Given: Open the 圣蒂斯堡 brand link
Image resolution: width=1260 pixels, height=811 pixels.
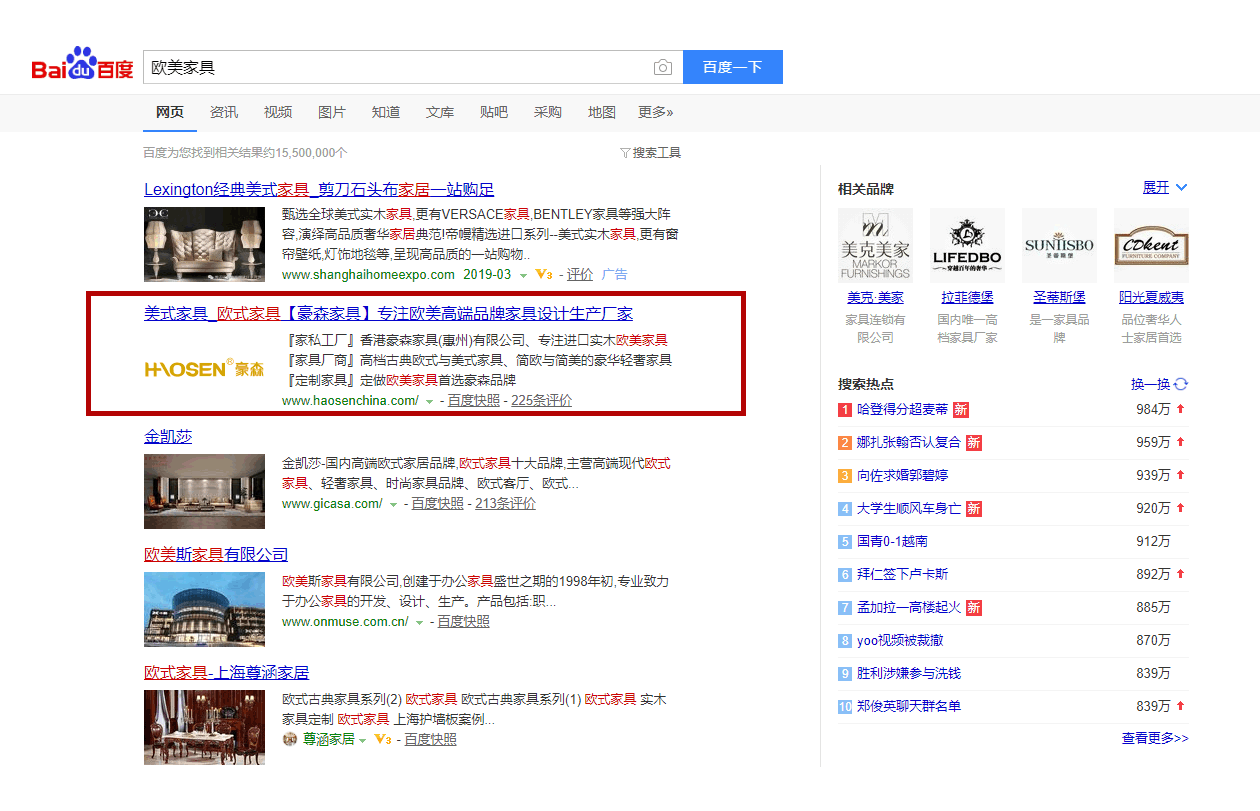Looking at the screenshot, I should [x=1059, y=297].
